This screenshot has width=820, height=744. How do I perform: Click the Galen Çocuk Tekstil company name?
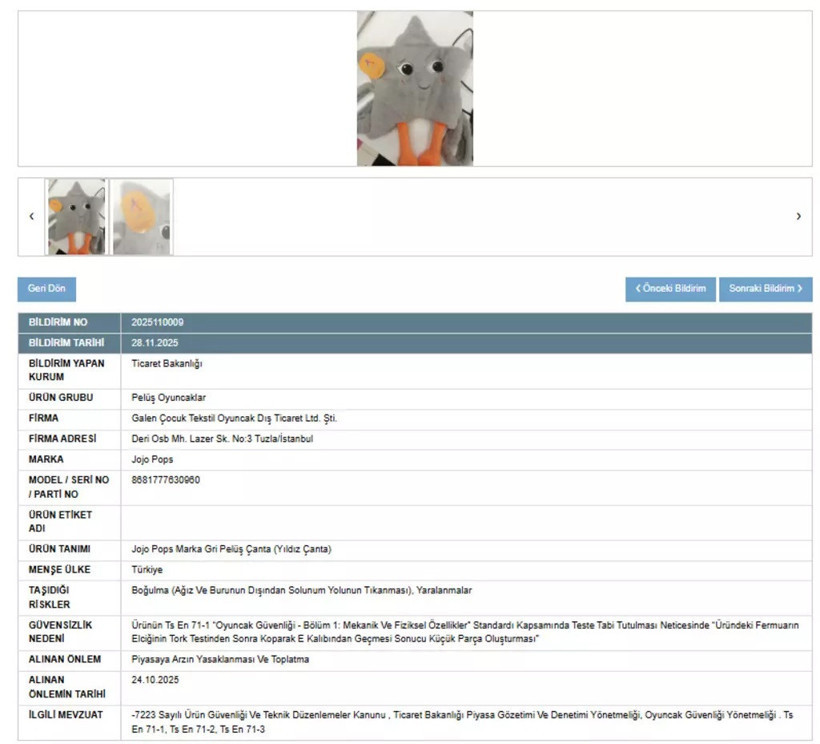click(234, 418)
